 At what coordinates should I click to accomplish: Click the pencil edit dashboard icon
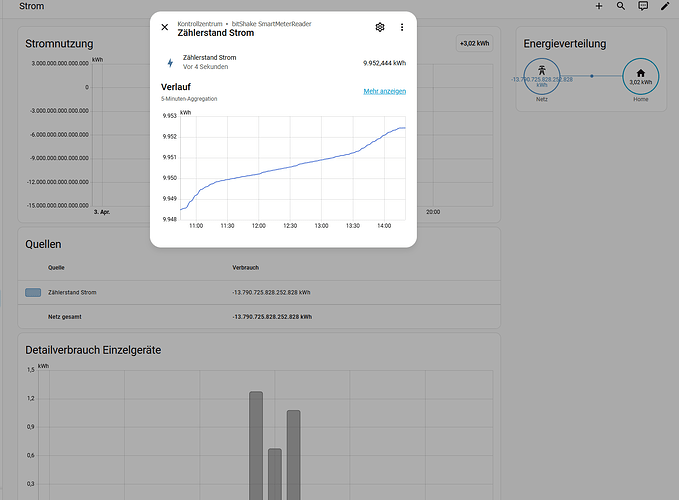click(665, 7)
